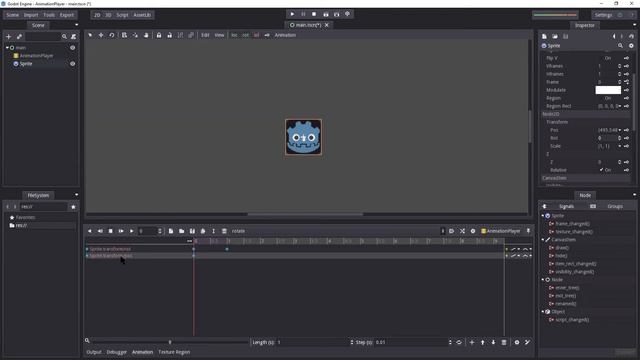Lock the selected object
Viewport: 640px width, 360px height.
point(159,35)
